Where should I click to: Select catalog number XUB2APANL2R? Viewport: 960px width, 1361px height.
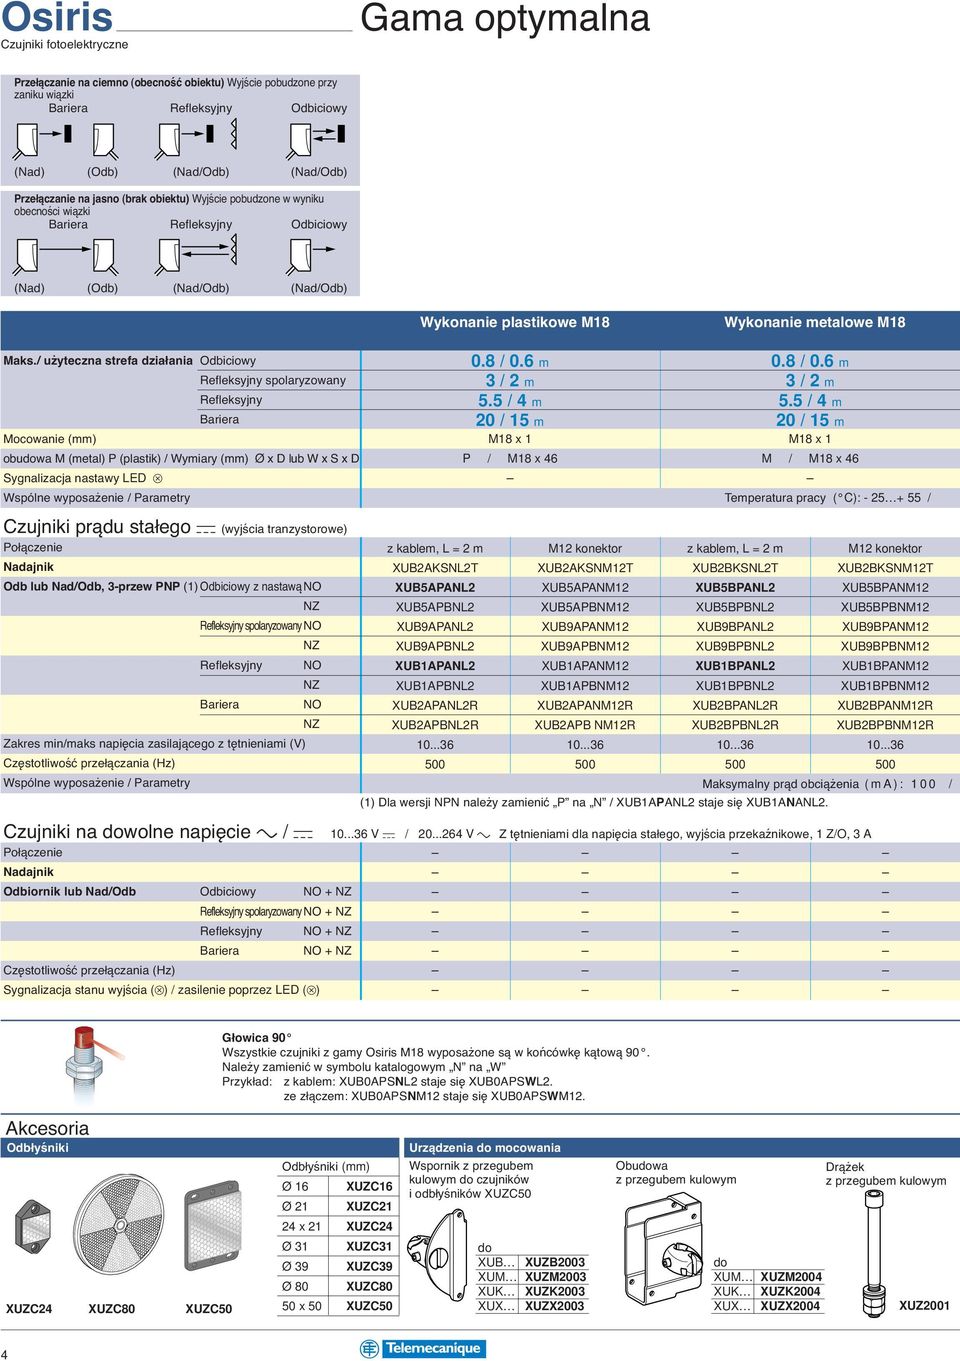click(435, 705)
